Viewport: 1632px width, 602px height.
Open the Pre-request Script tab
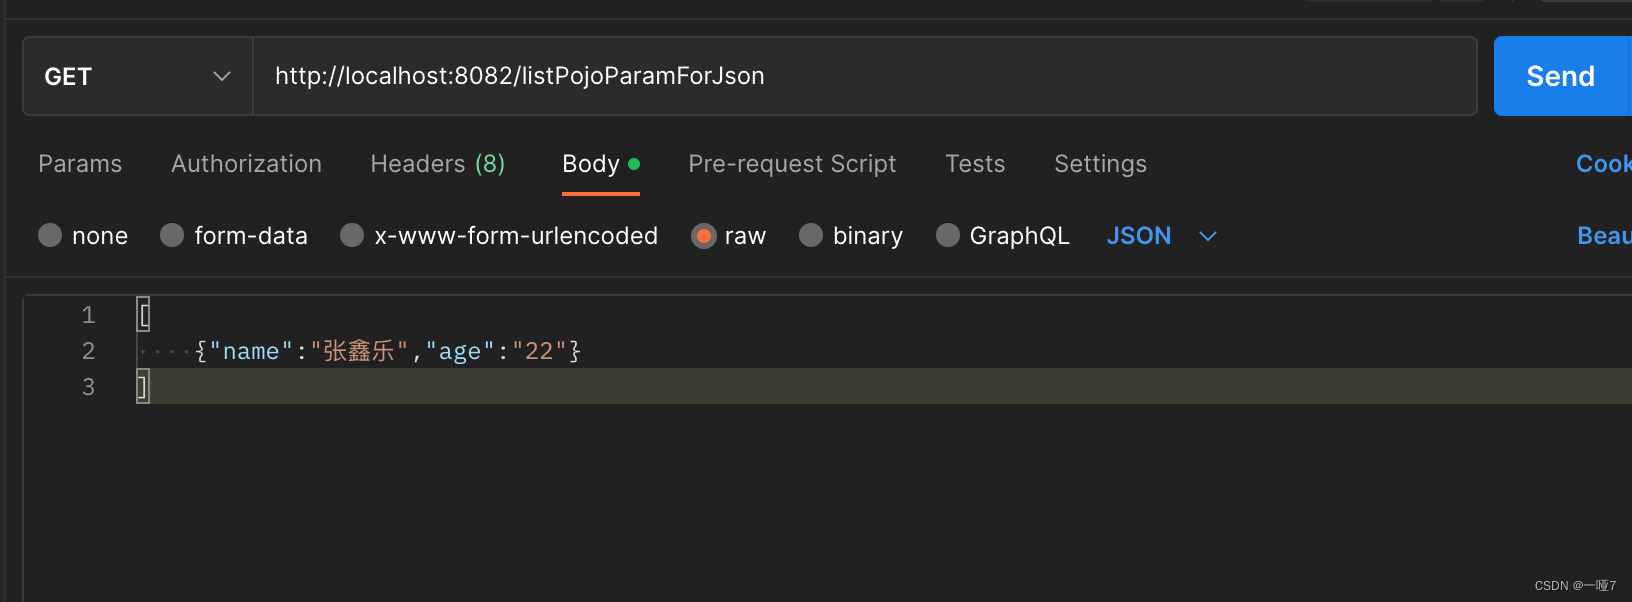coord(792,164)
